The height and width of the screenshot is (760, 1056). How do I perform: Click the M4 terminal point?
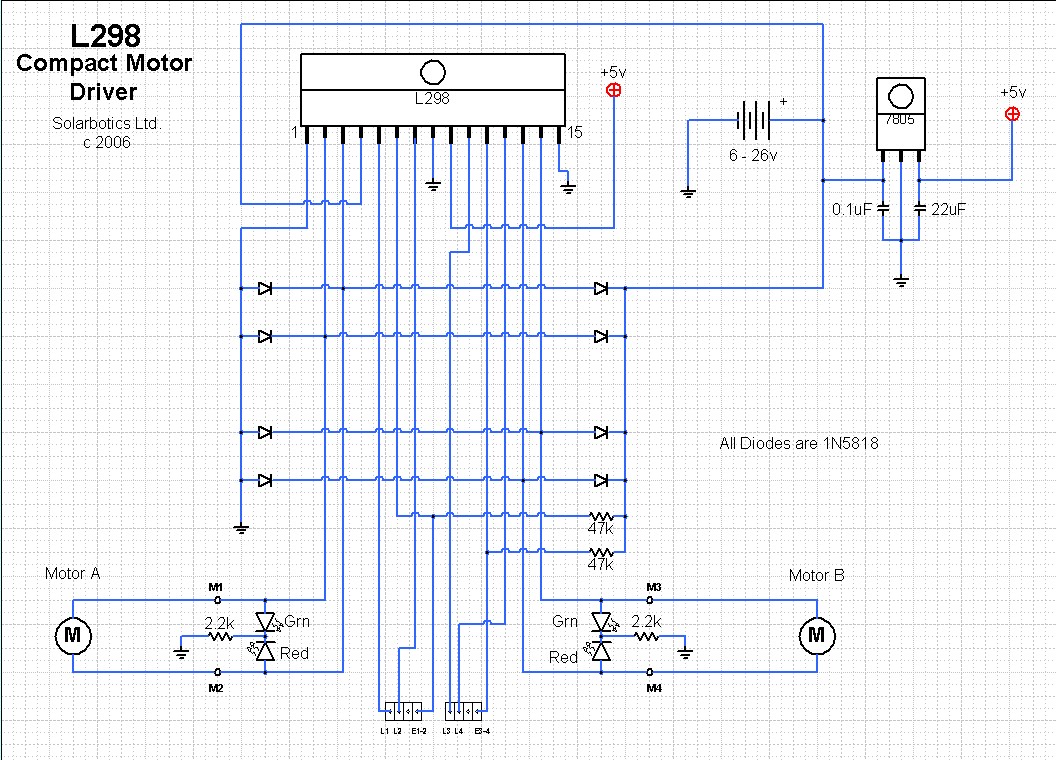650,672
